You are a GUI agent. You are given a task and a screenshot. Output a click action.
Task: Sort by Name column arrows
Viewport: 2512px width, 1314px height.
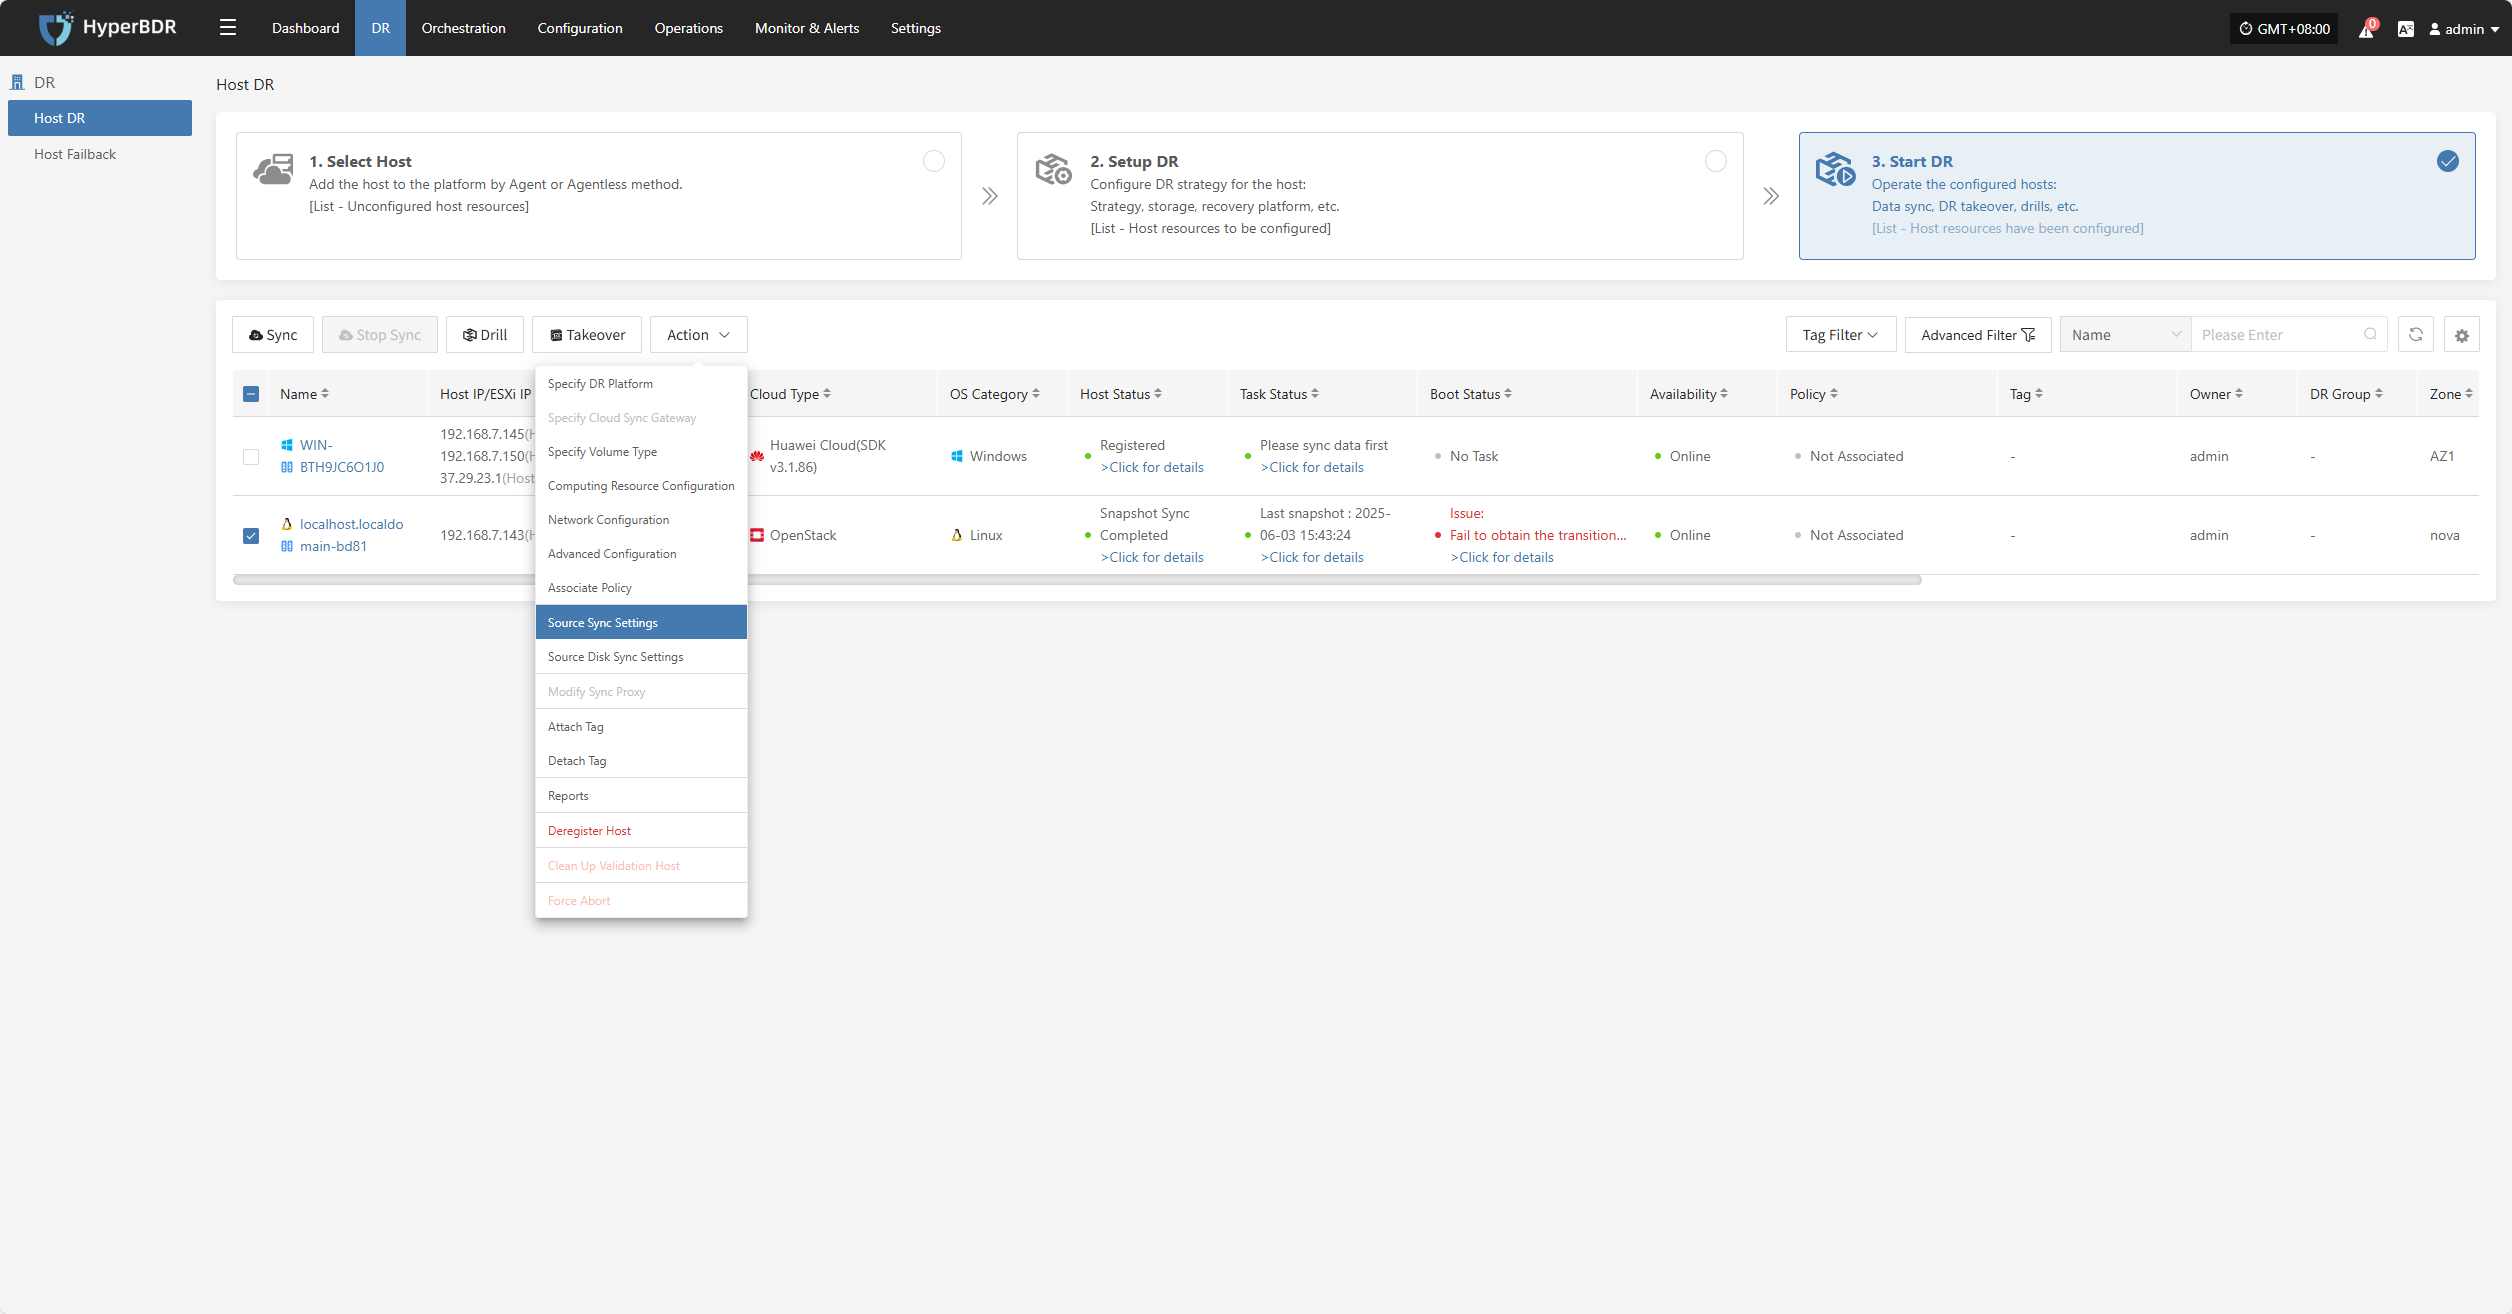(325, 394)
